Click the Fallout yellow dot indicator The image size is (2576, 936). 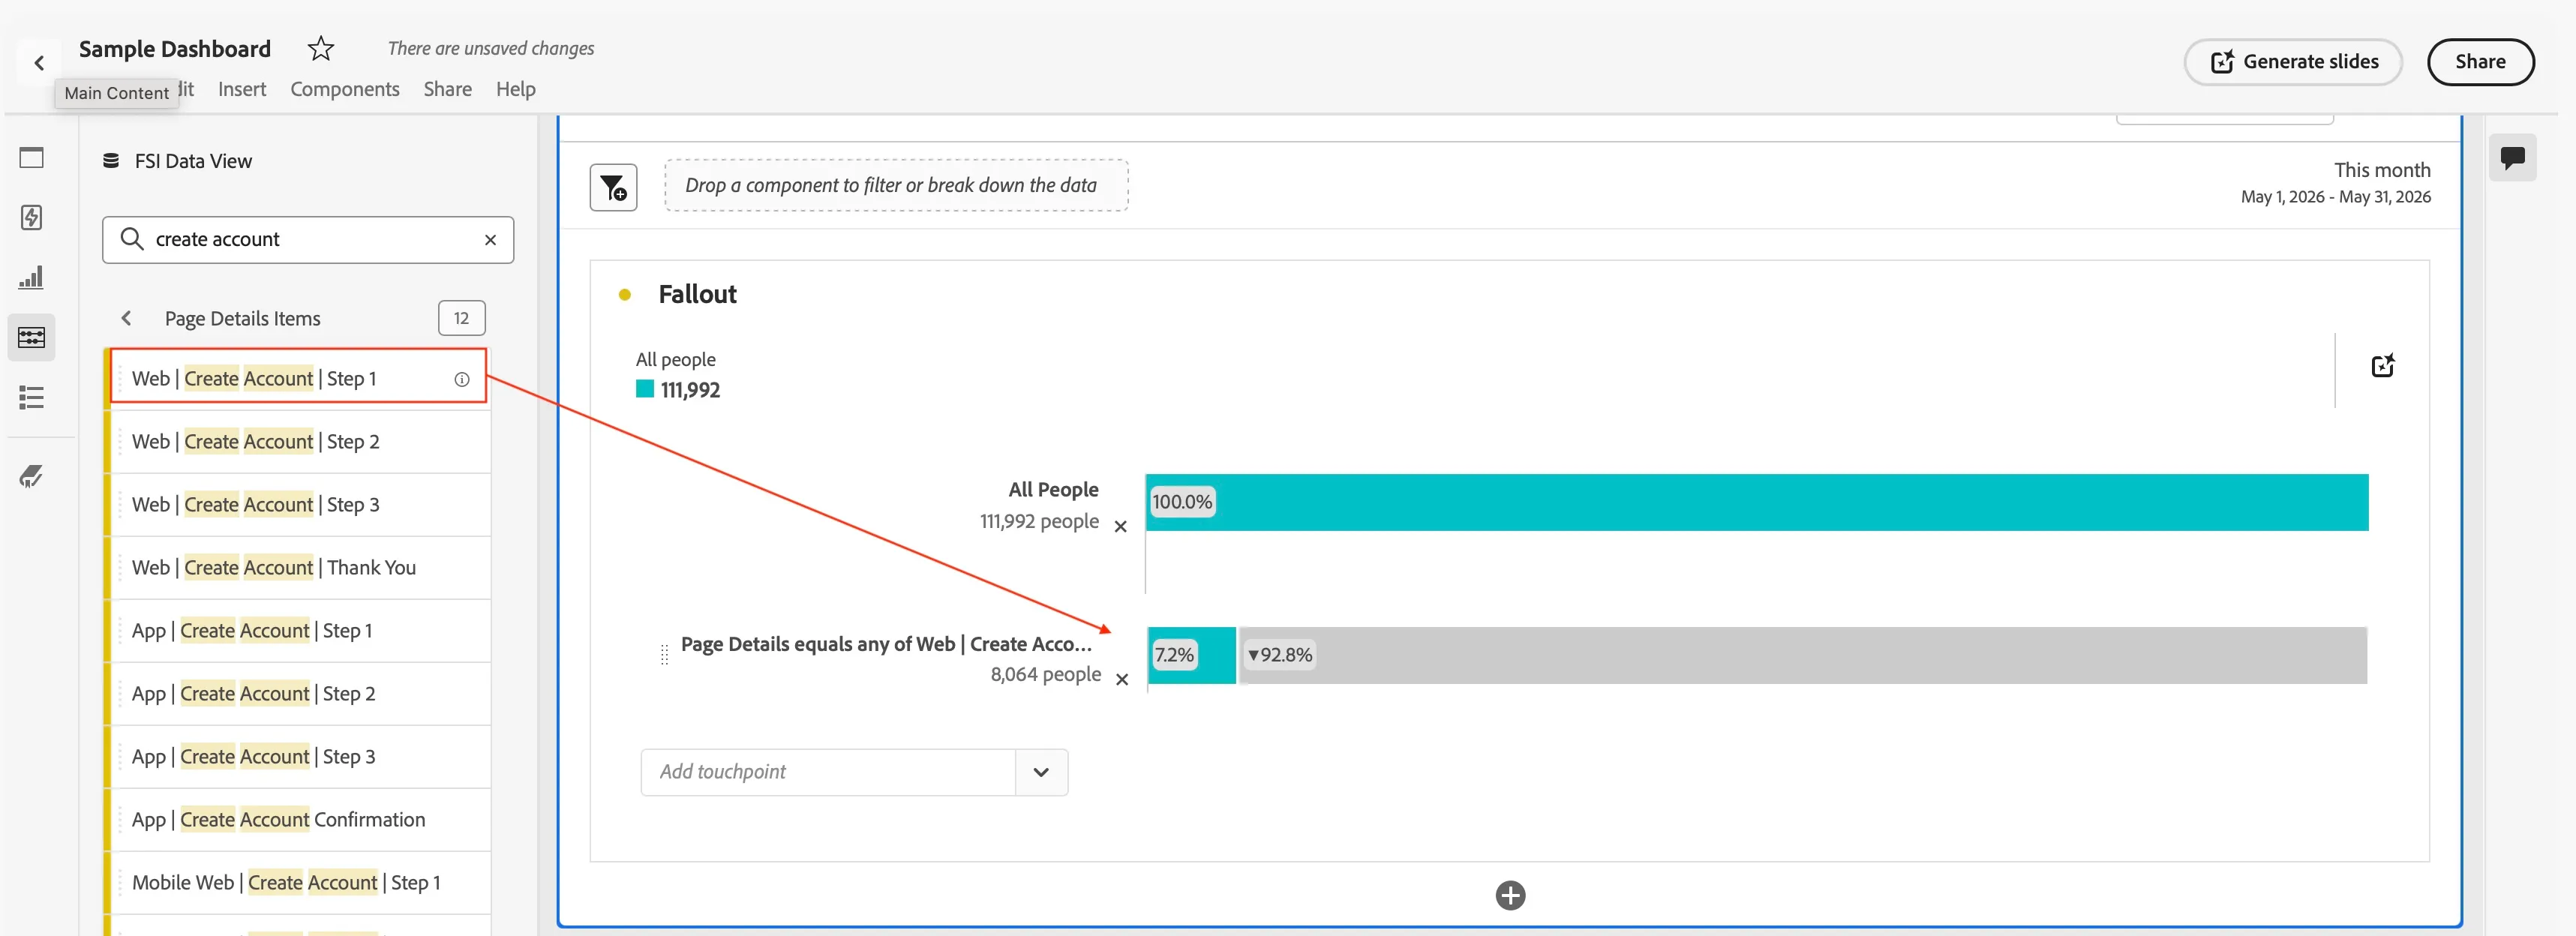(x=624, y=295)
